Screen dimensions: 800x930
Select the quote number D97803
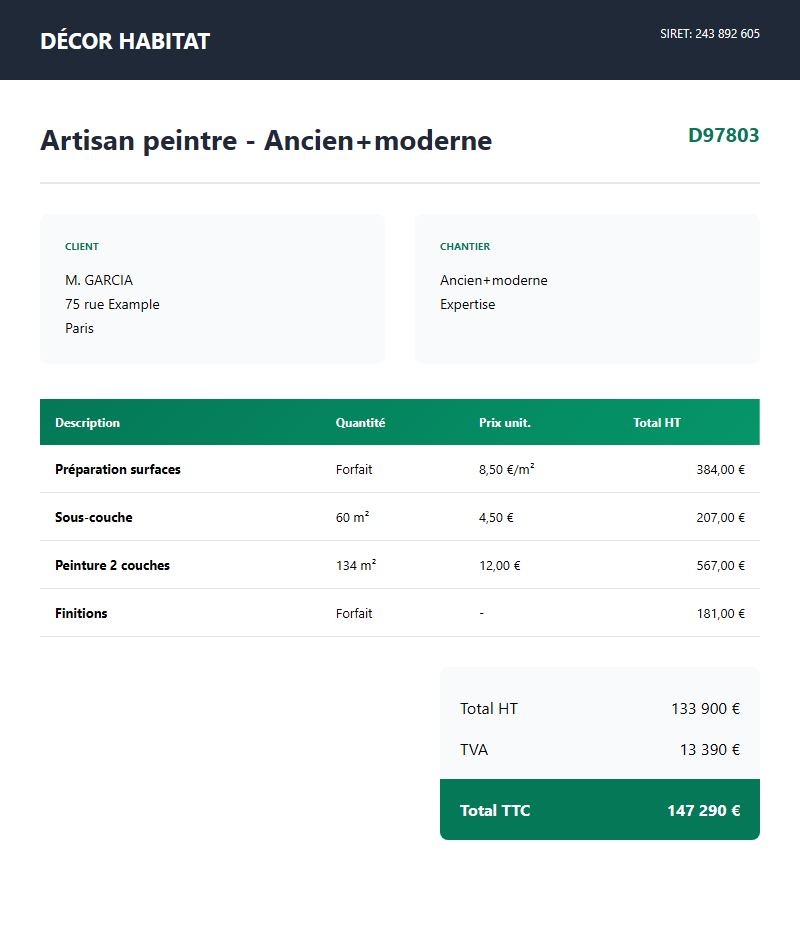point(723,135)
